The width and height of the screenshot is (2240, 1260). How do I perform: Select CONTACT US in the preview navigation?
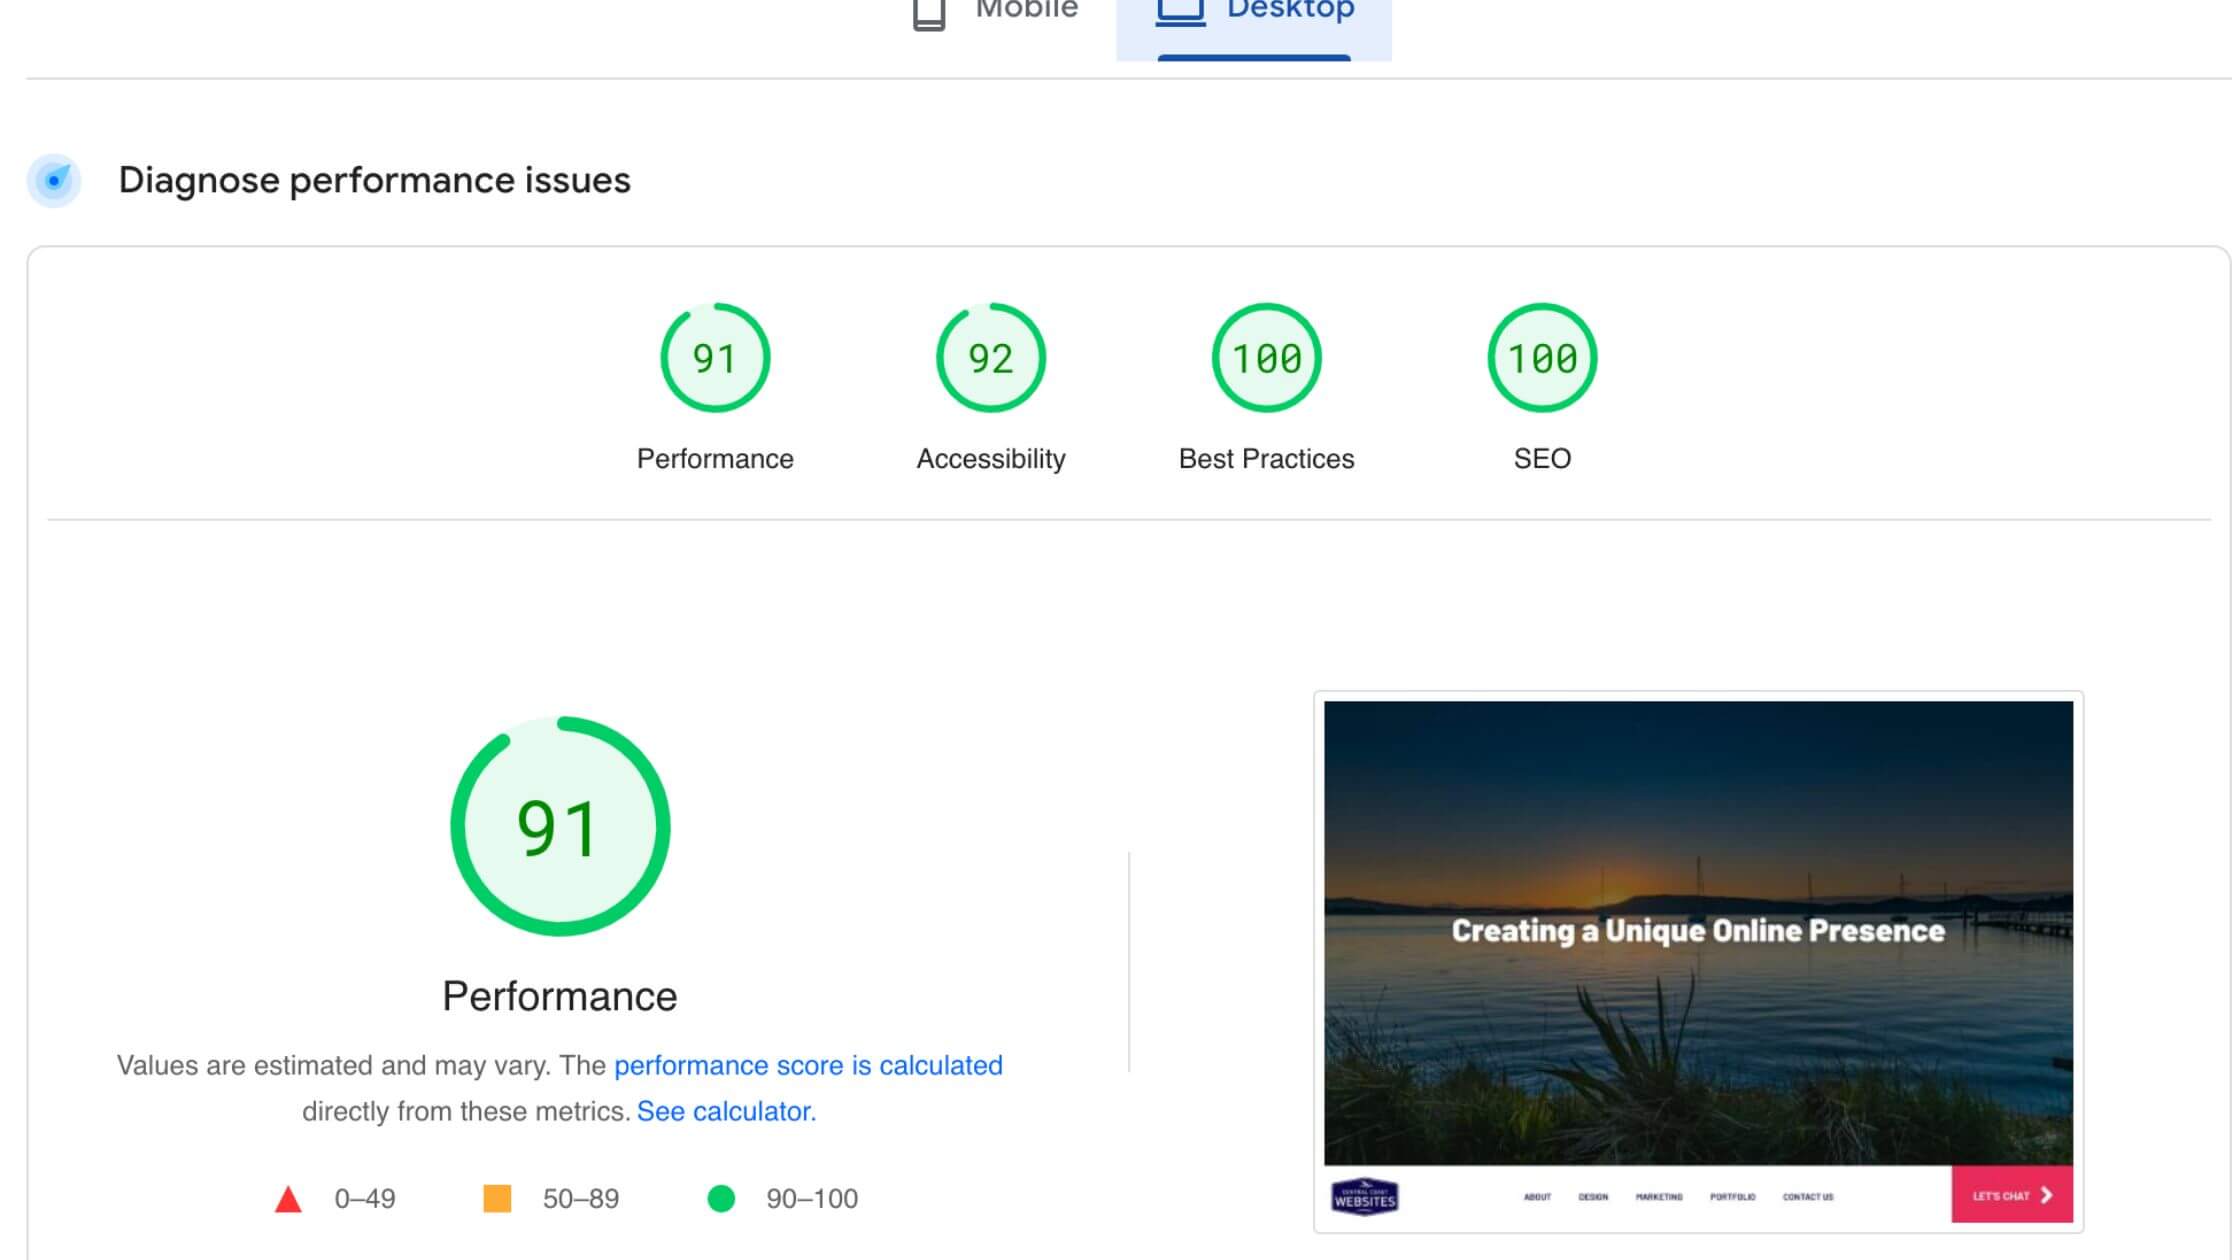tap(1807, 1195)
